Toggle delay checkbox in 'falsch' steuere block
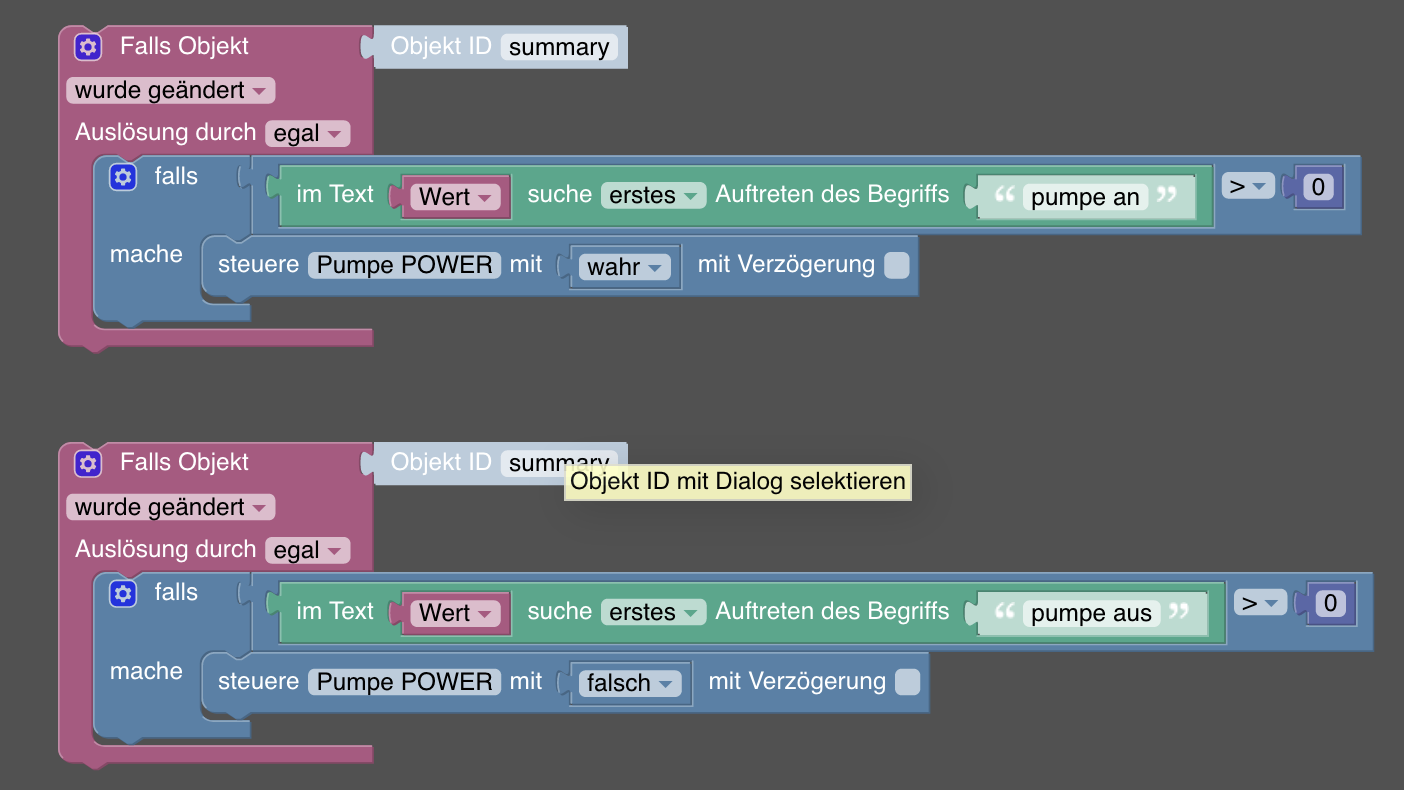 coord(907,682)
